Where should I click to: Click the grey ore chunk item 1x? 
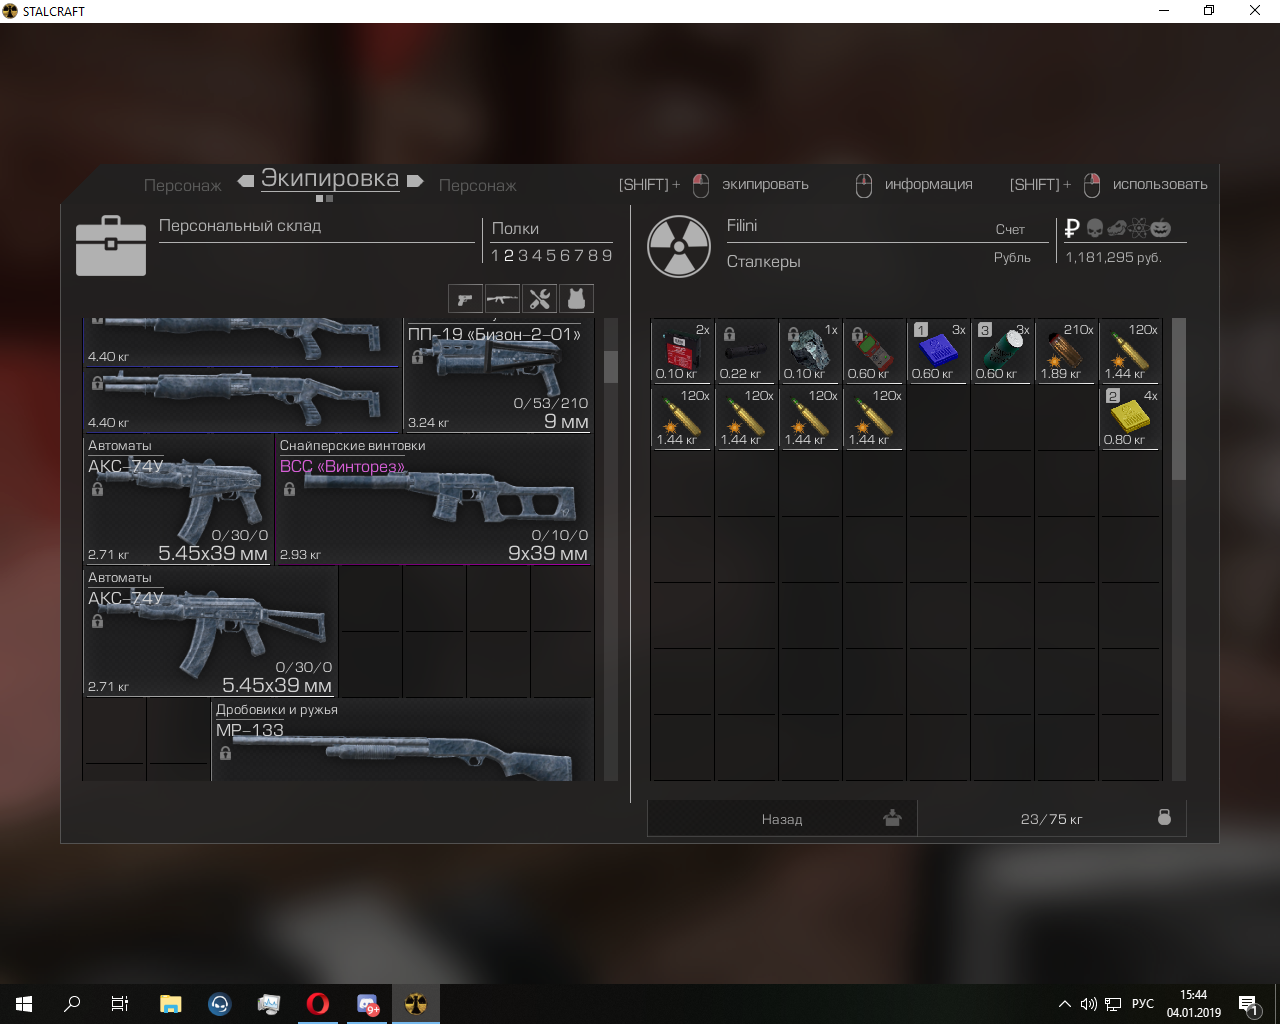tap(810, 351)
